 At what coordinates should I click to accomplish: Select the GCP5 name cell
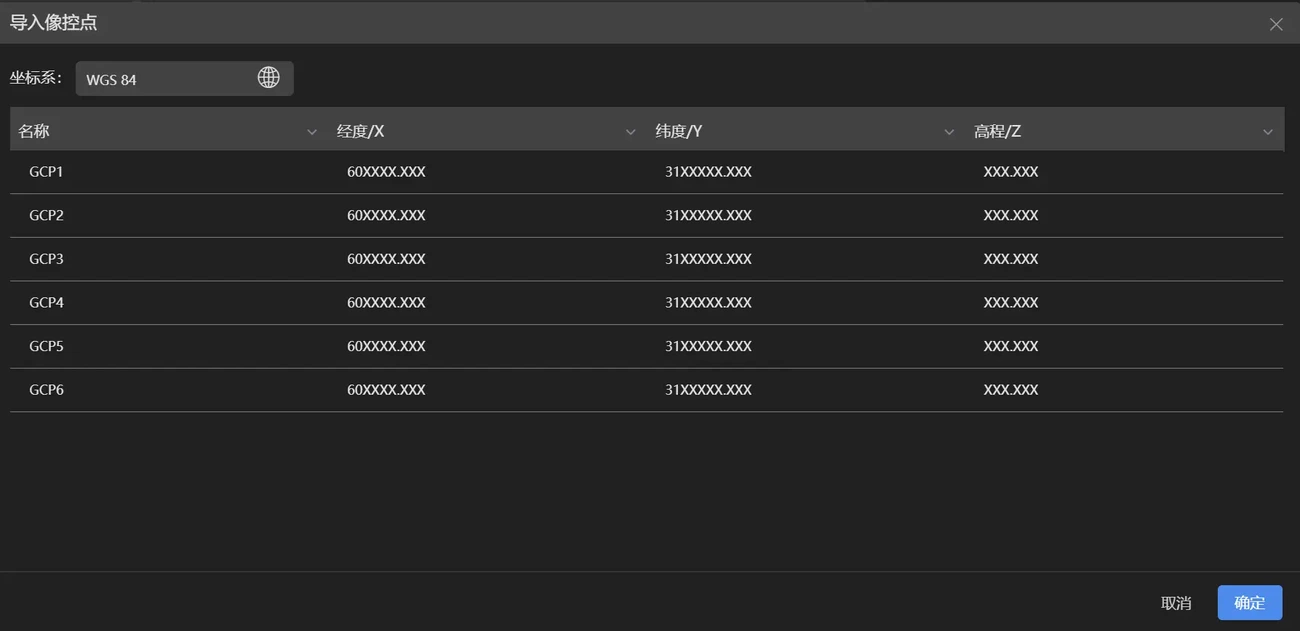coord(47,346)
